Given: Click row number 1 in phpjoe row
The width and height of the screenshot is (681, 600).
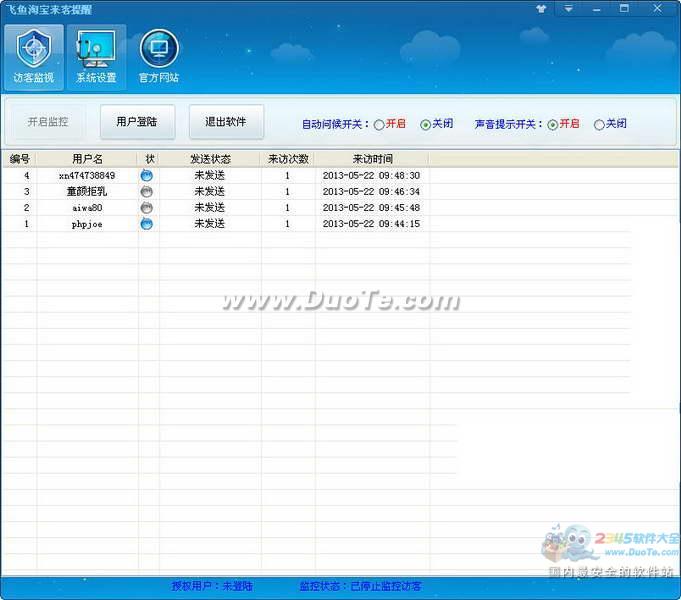Looking at the screenshot, I should [x=26, y=224].
